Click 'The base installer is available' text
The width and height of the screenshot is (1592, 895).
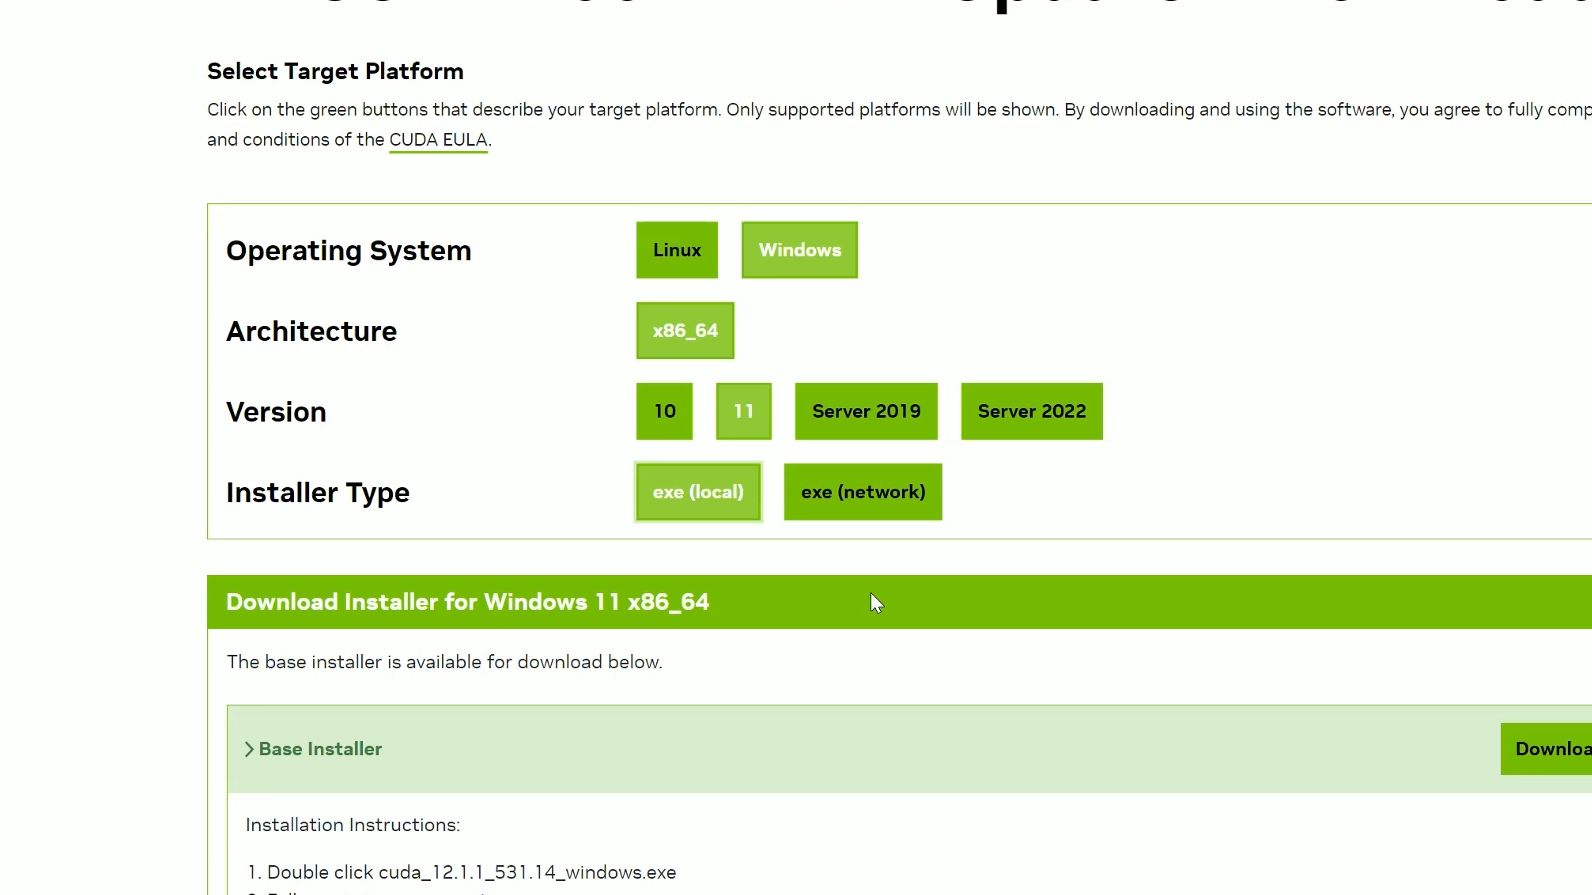tap(444, 662)
